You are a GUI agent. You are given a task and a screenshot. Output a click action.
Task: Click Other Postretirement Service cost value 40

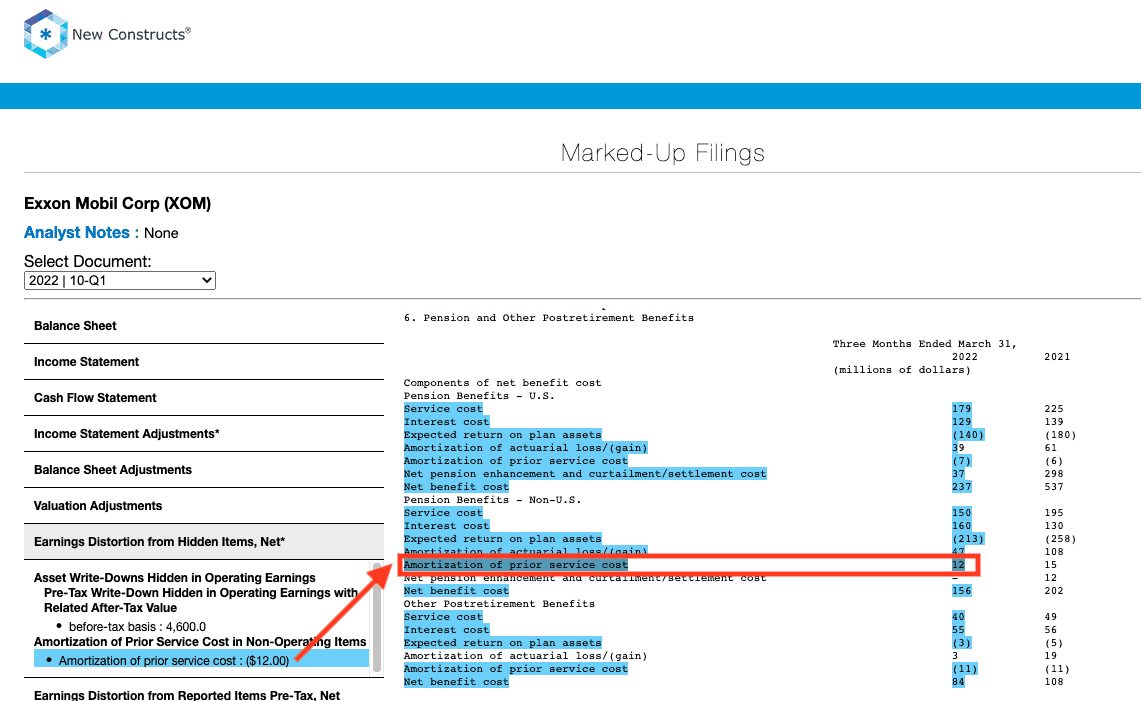(x=958, y=617)
